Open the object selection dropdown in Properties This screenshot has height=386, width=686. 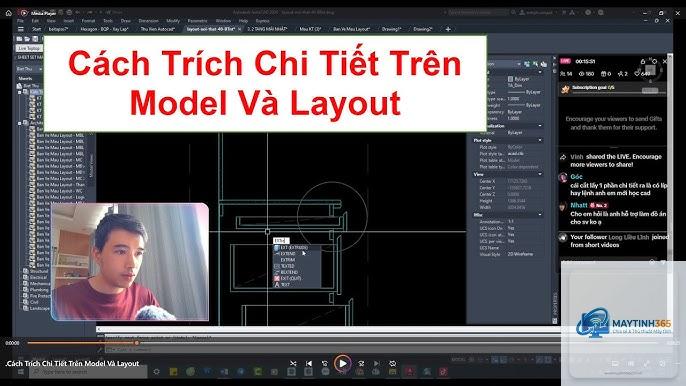[x=519, y=64]
